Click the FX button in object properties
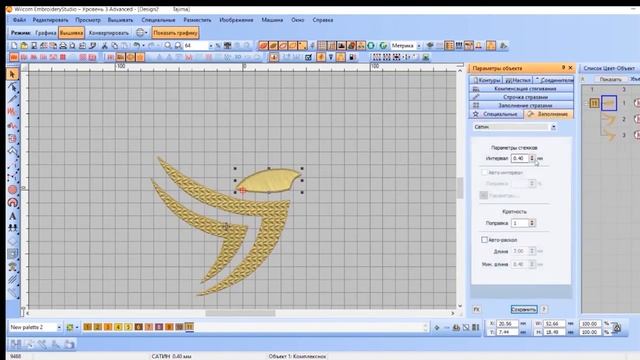Screen dimensions: 640x360 476,309
